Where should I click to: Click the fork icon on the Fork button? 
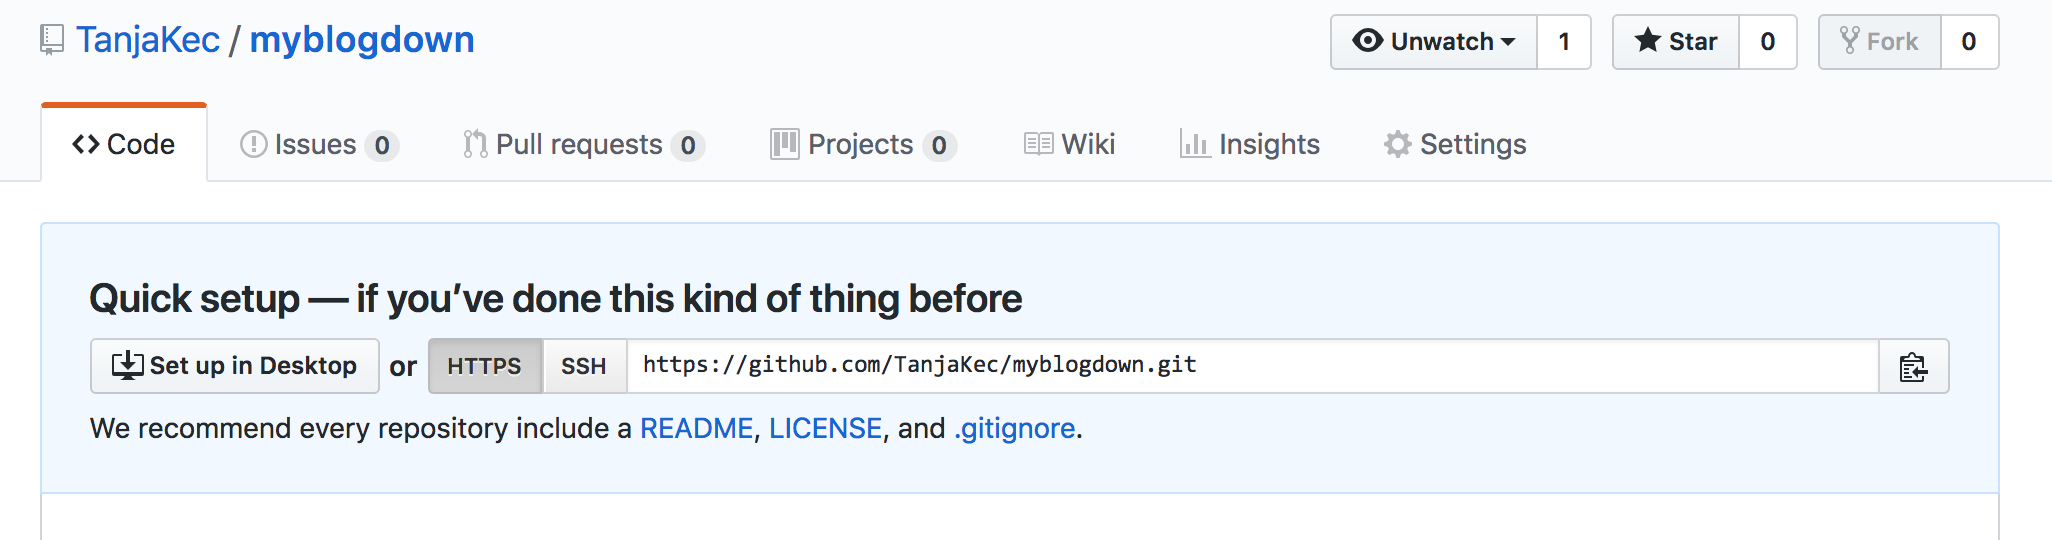pos(1850,41)
